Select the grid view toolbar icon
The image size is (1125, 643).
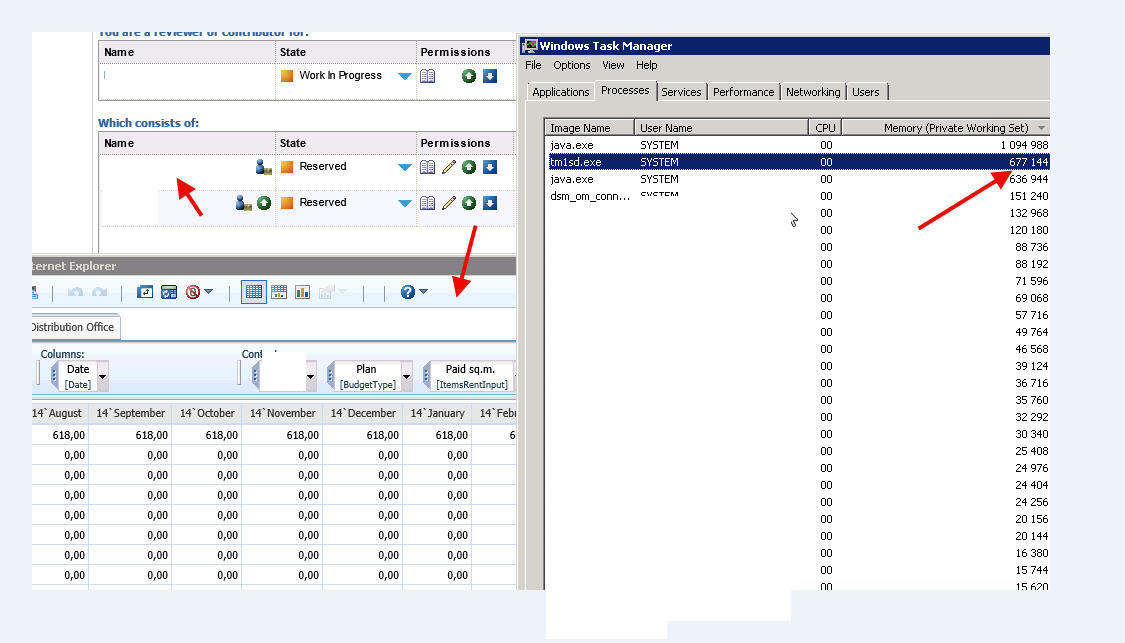254,292
